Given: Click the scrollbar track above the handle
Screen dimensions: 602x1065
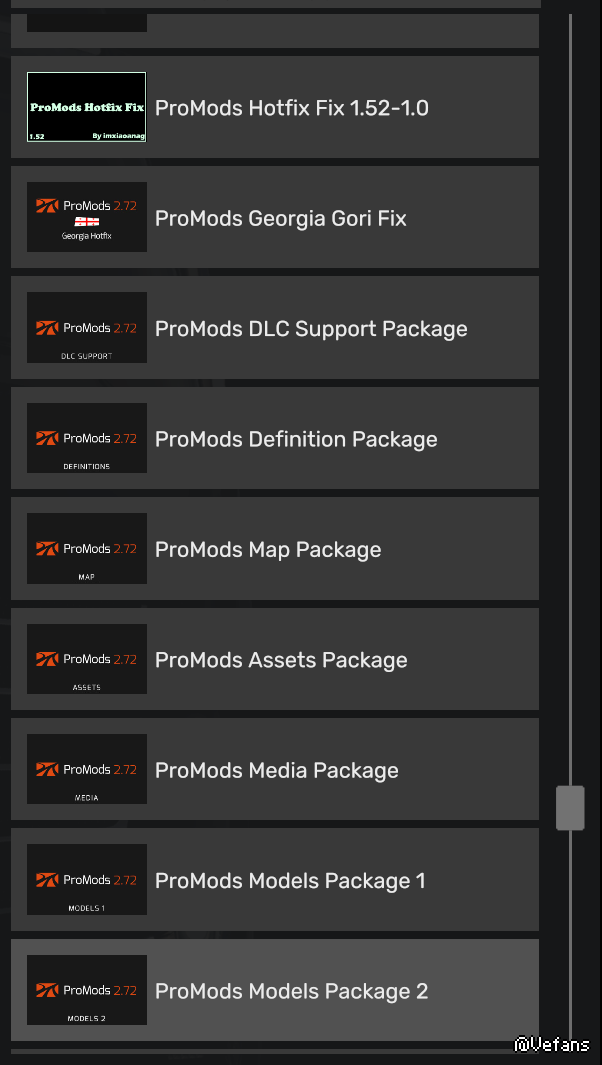Looking at the screenshot, I should [570, 400].
